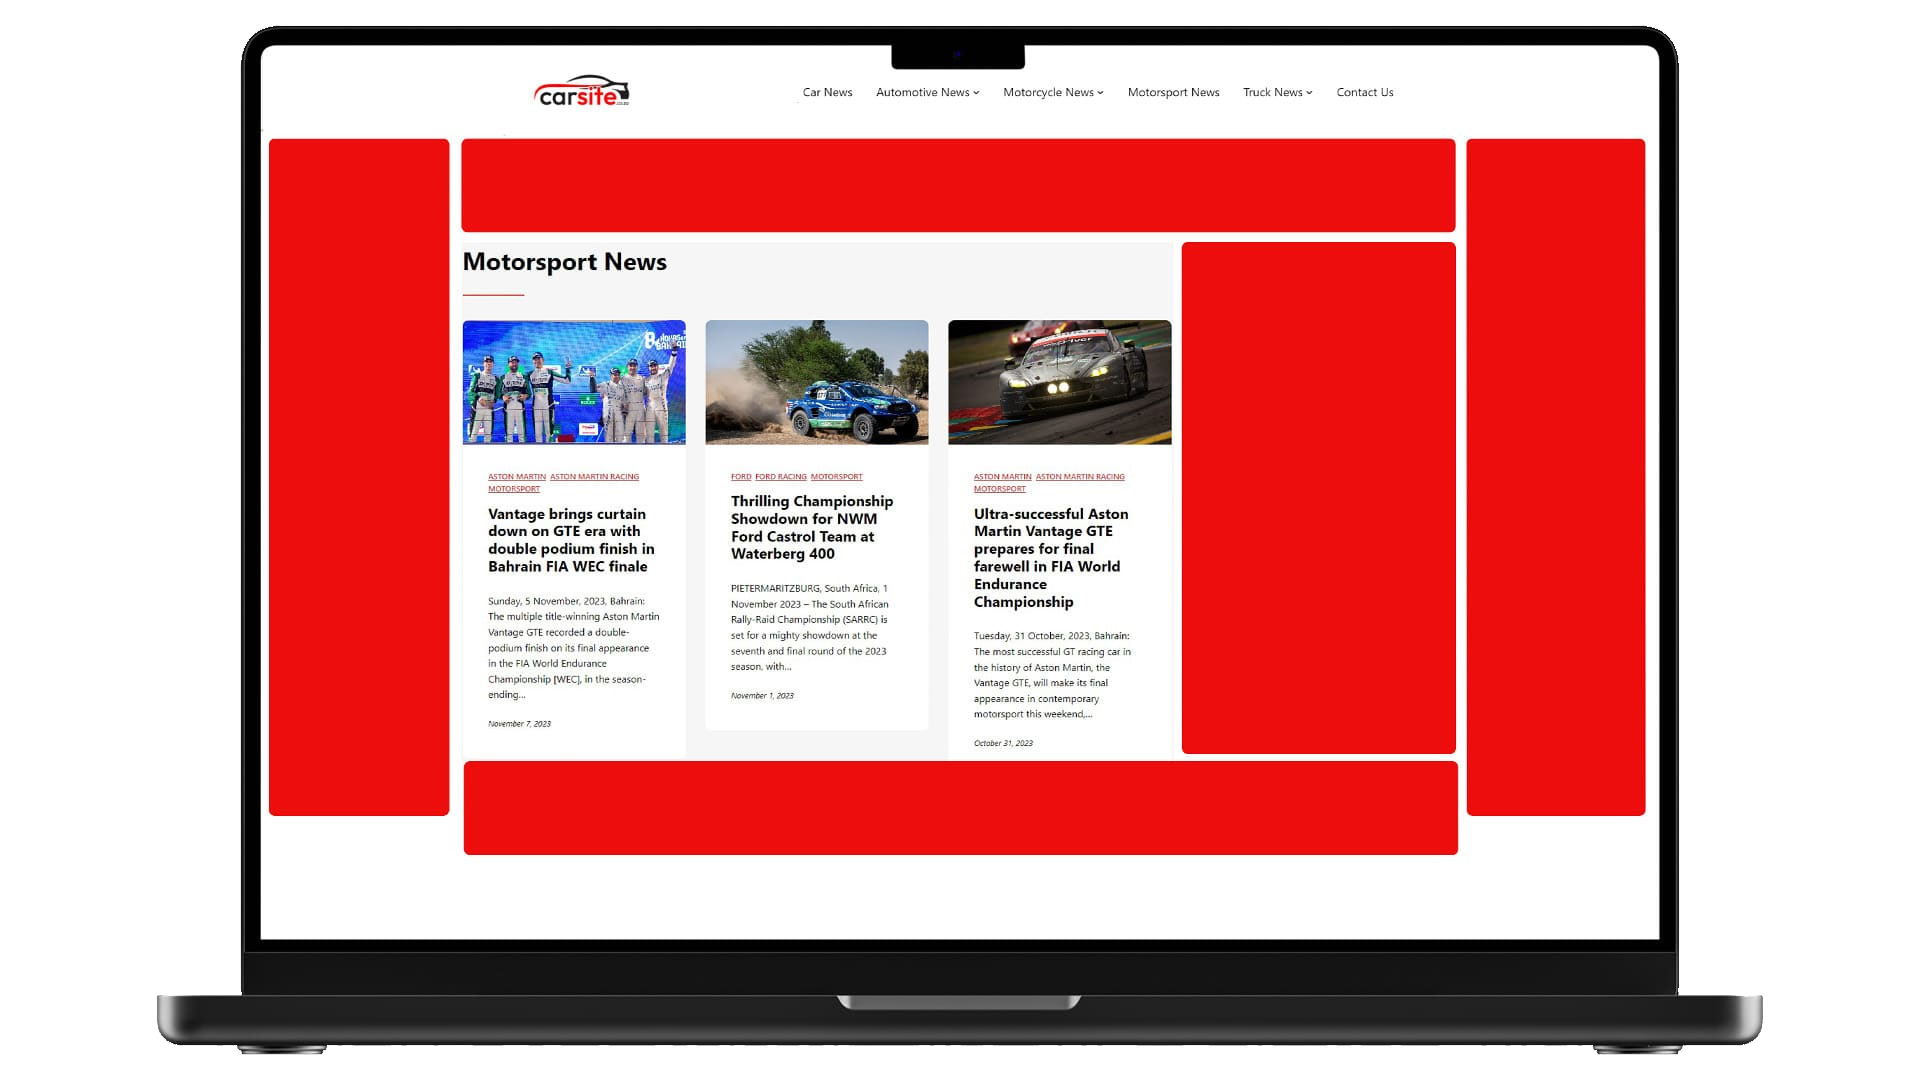Select Motorsport News in the navigation menu
The width and height of the screenshot is (1920, 1080).
[x=1173, y=92]
